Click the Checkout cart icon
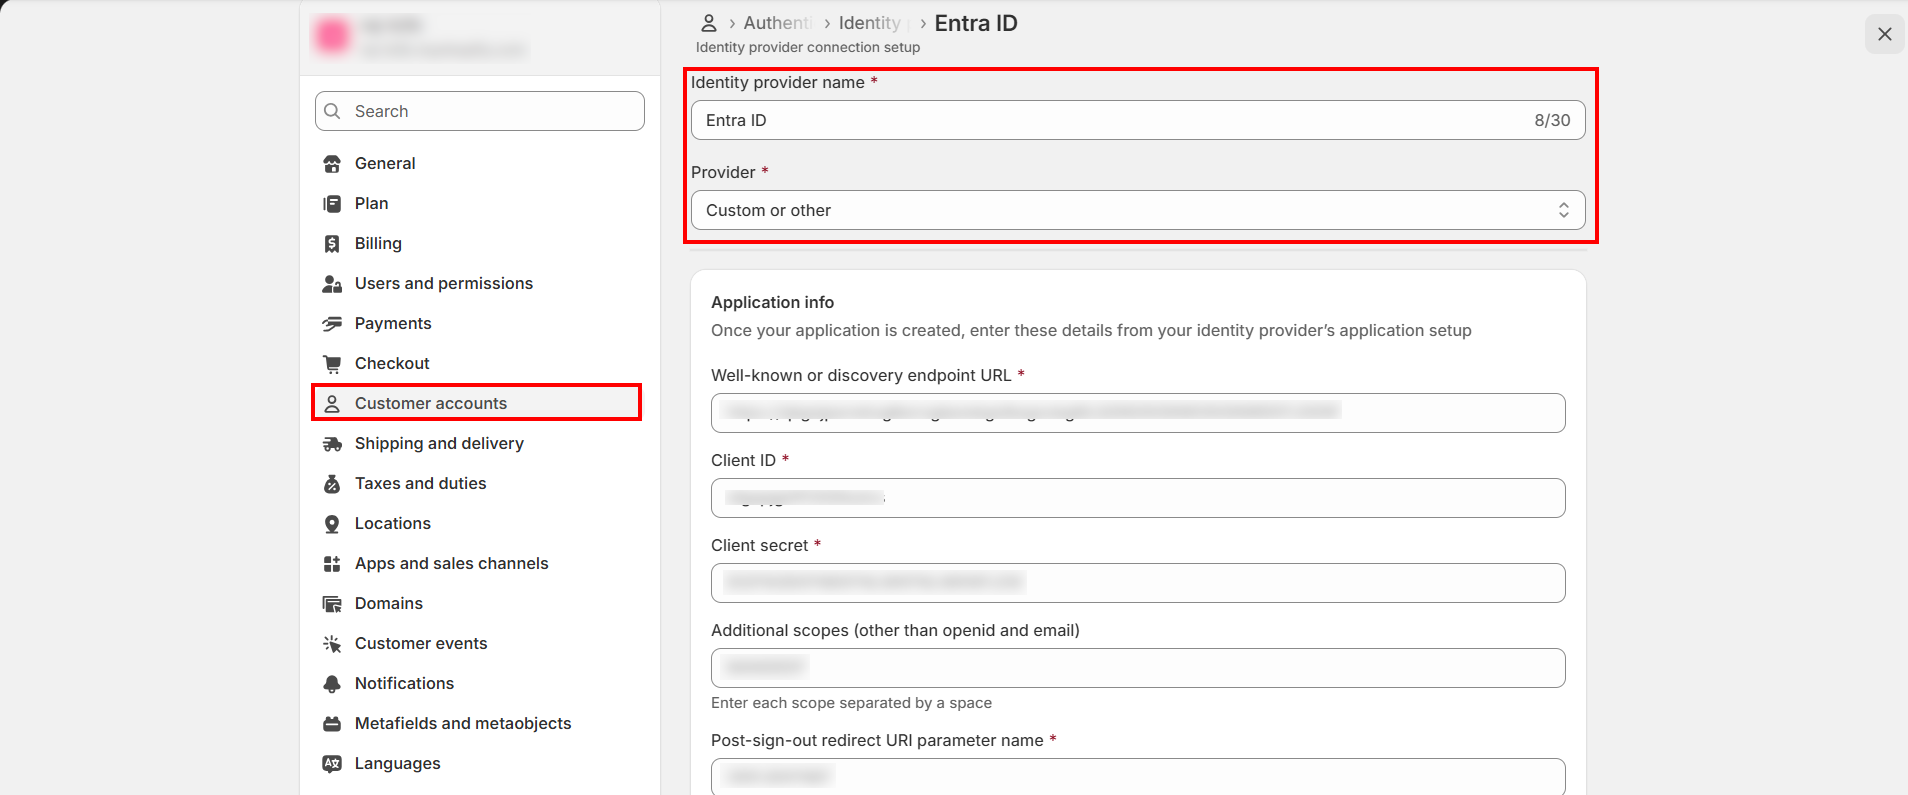 click(x=332, y=364)
